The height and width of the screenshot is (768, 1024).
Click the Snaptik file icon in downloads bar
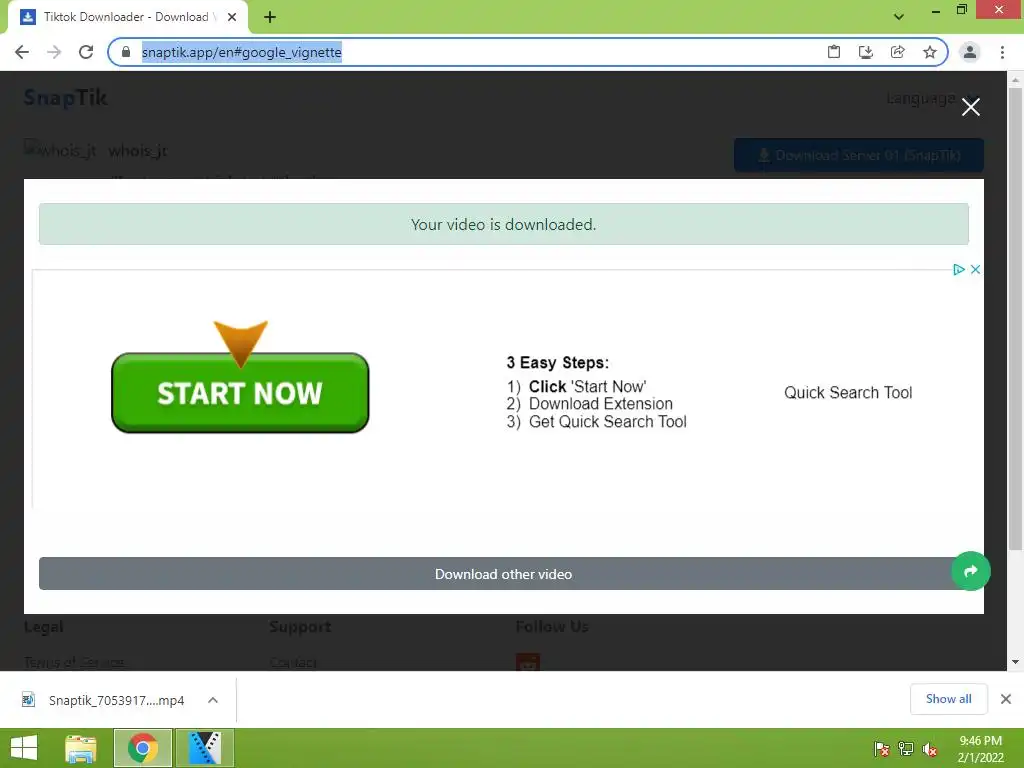click(x=28, y=700)
